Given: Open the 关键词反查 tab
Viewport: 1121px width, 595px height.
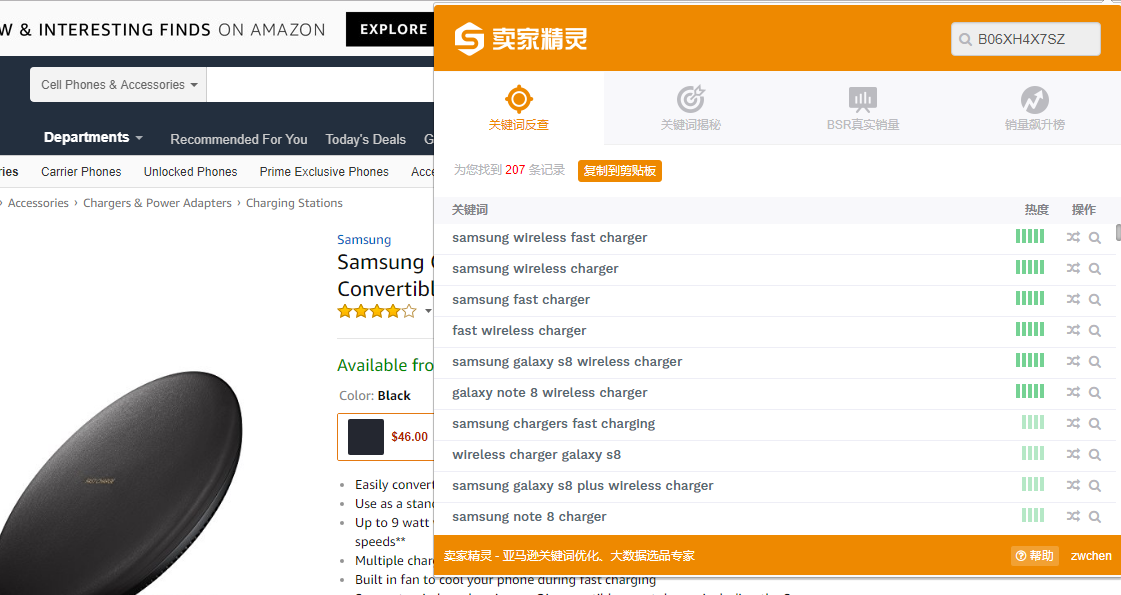Looking at the screenshot, I should point(518,109).
